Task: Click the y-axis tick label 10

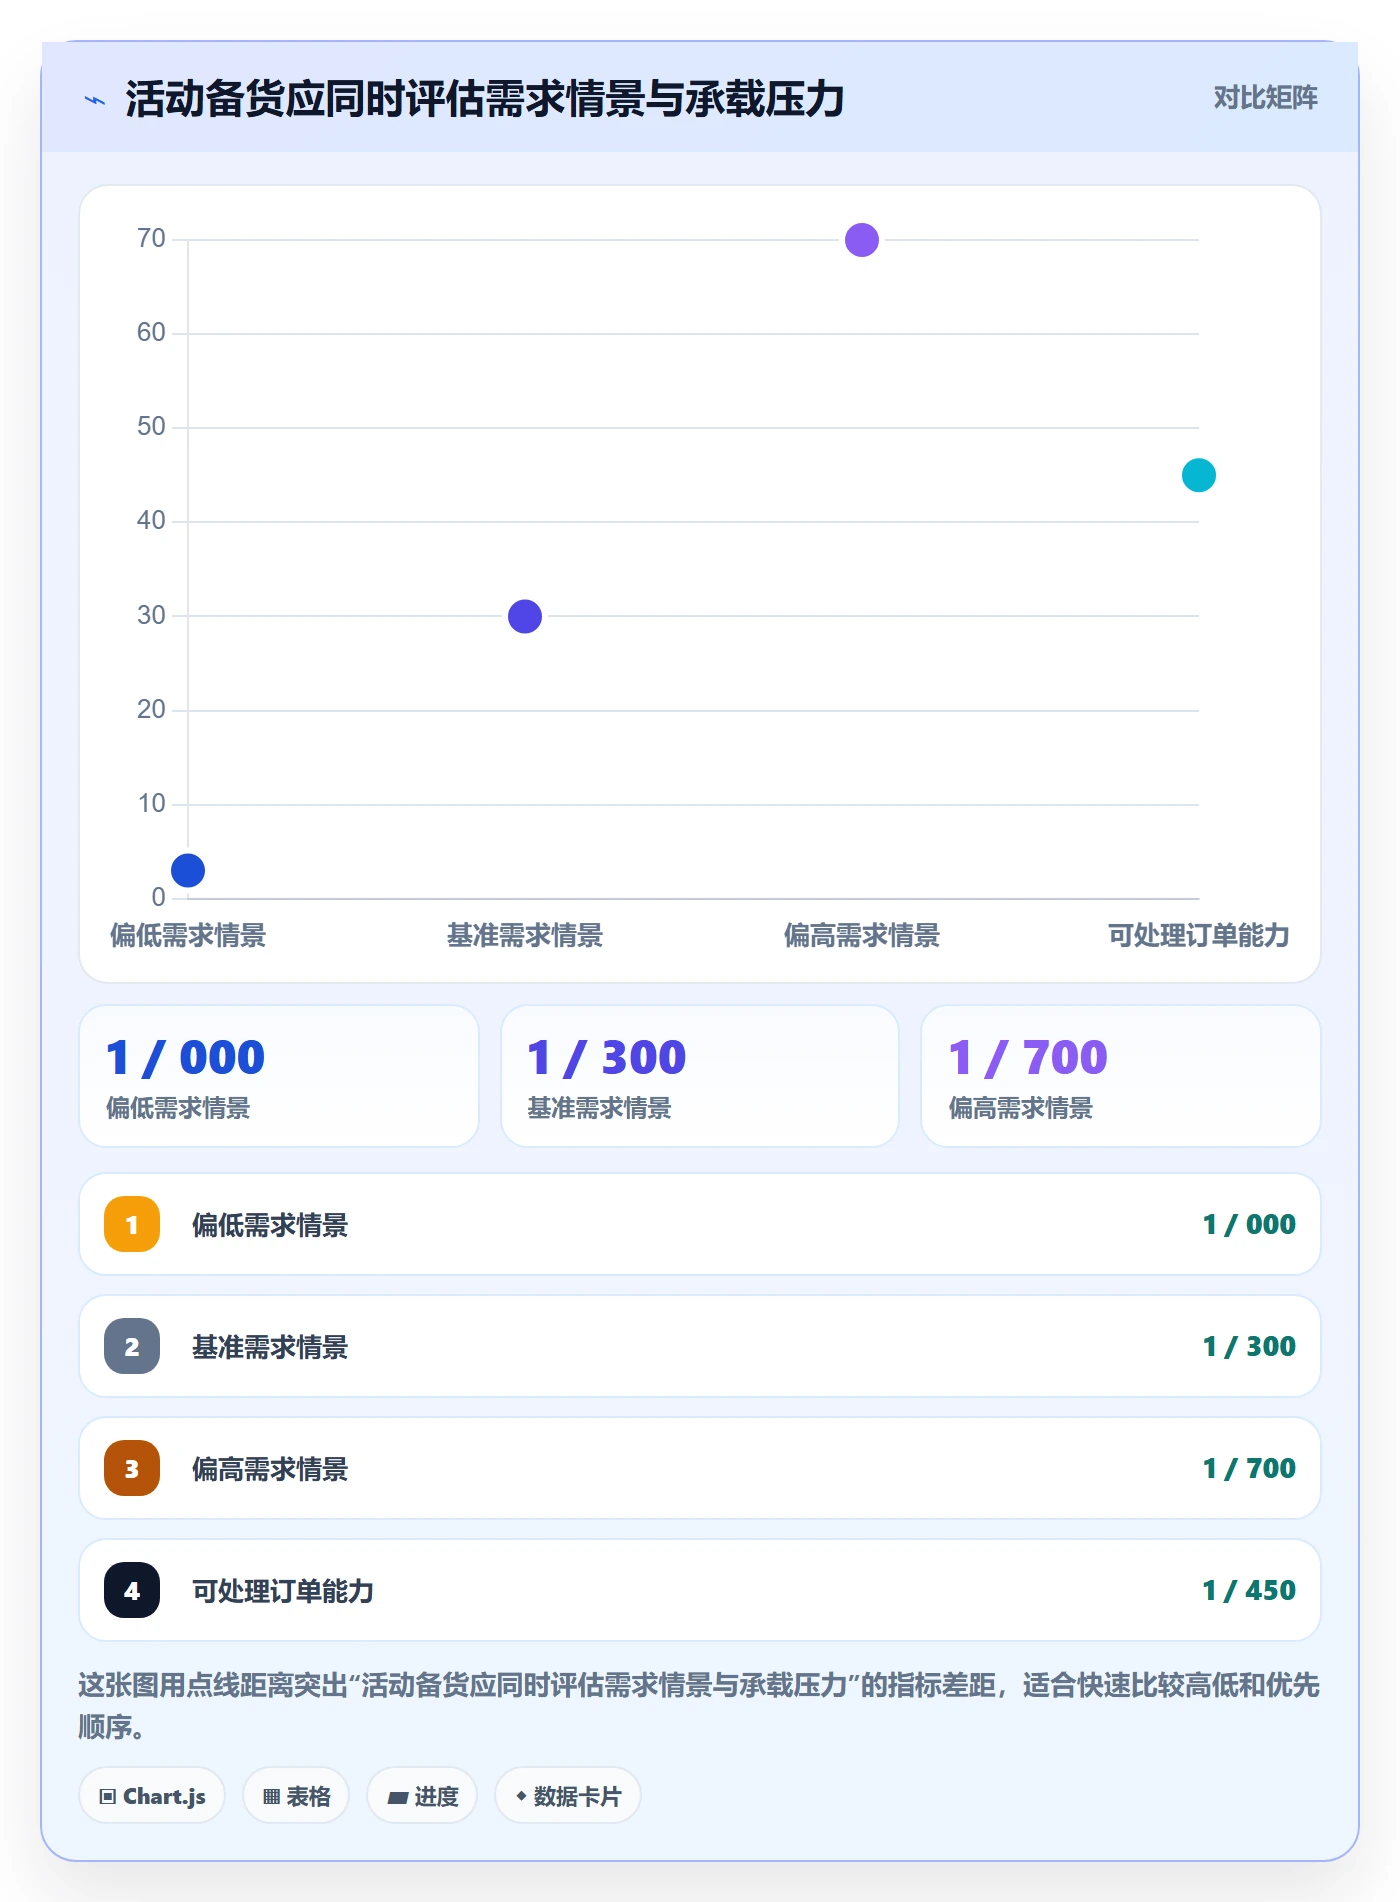Action: (152, 803)
